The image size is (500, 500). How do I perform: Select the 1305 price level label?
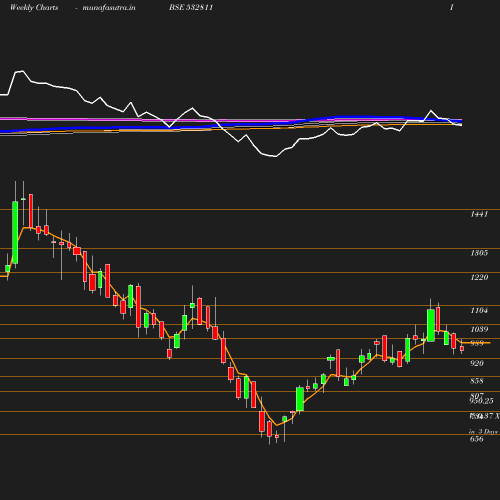479,253
